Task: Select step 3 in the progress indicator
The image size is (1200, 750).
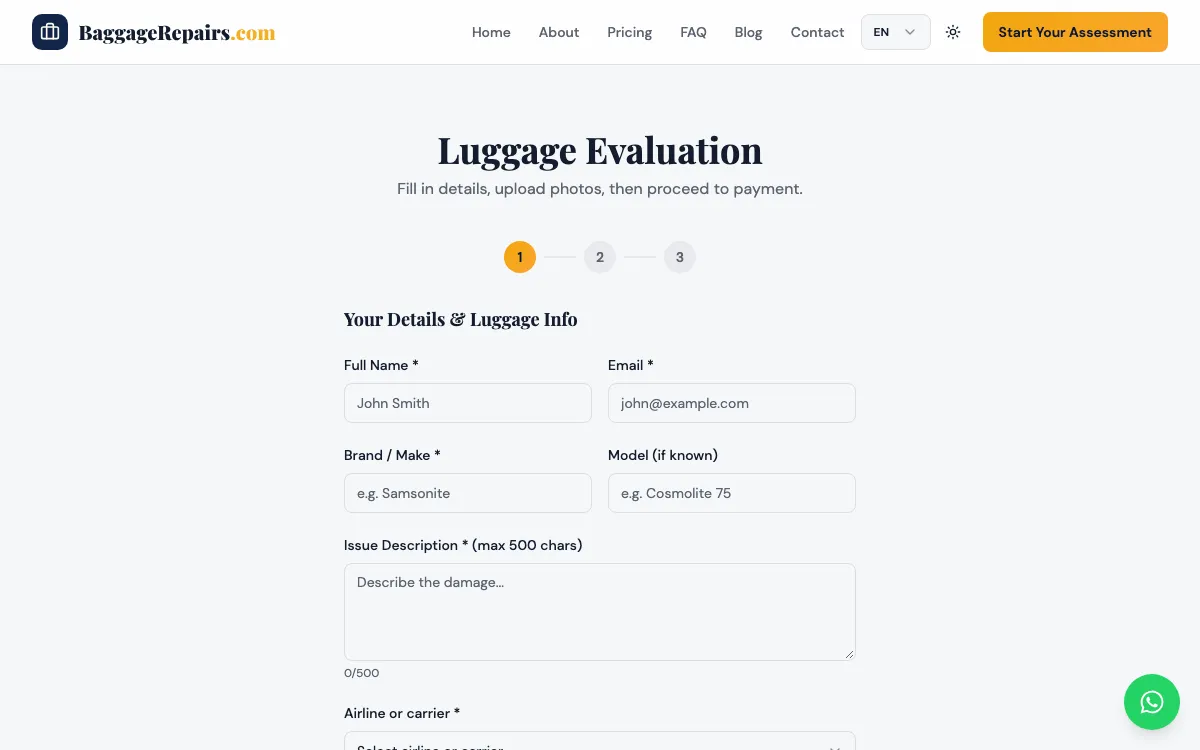Action: (x=680, y=257)
